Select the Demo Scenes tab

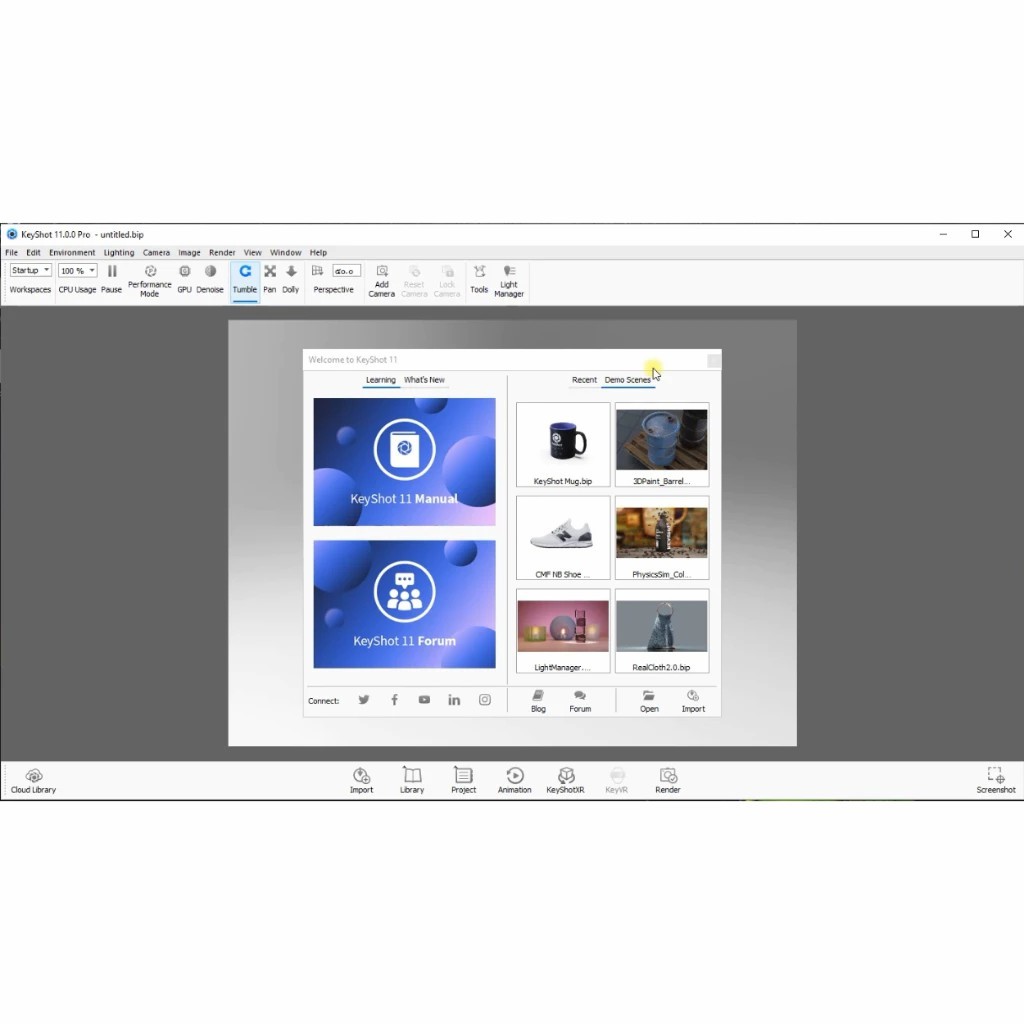tap(628, 380)
